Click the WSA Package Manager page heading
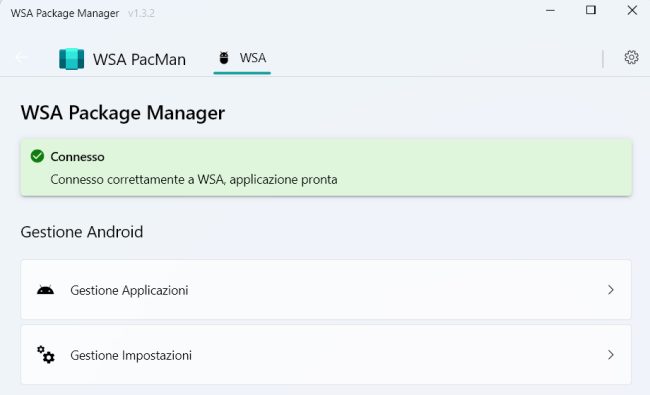The height and width of the screenshot is (395, 650). tap(123, 113)
